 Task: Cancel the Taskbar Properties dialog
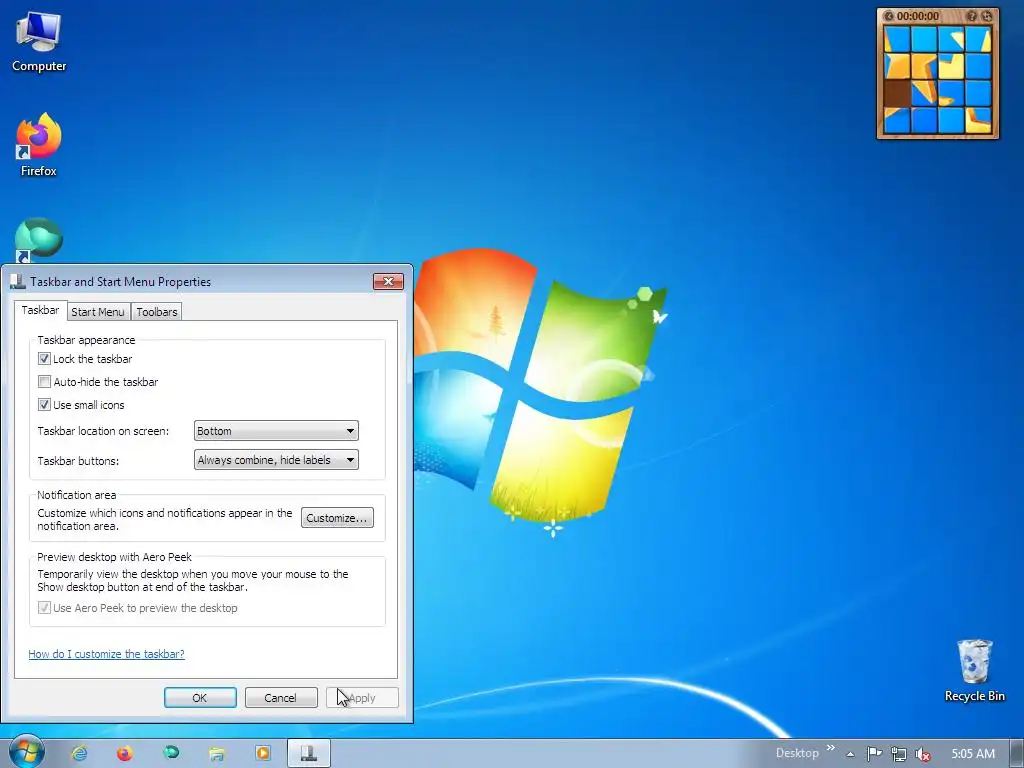coord(281,697)
